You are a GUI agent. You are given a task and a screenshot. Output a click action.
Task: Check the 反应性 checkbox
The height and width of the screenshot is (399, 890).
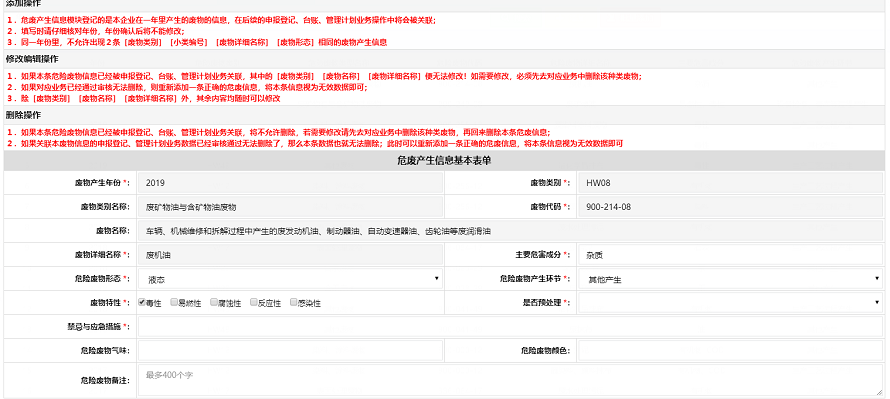click(254, 303)
